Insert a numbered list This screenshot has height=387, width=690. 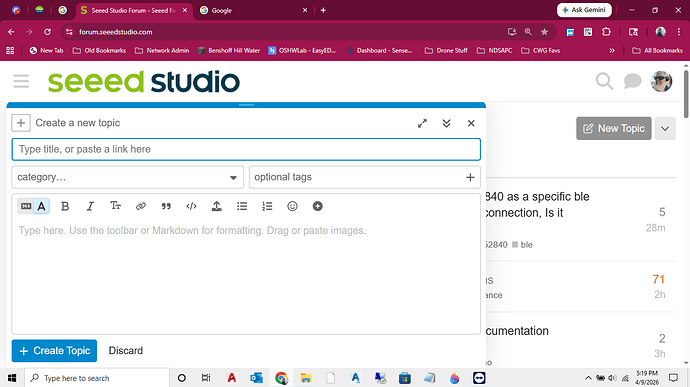pyautogui.click(x=267, y=206)
